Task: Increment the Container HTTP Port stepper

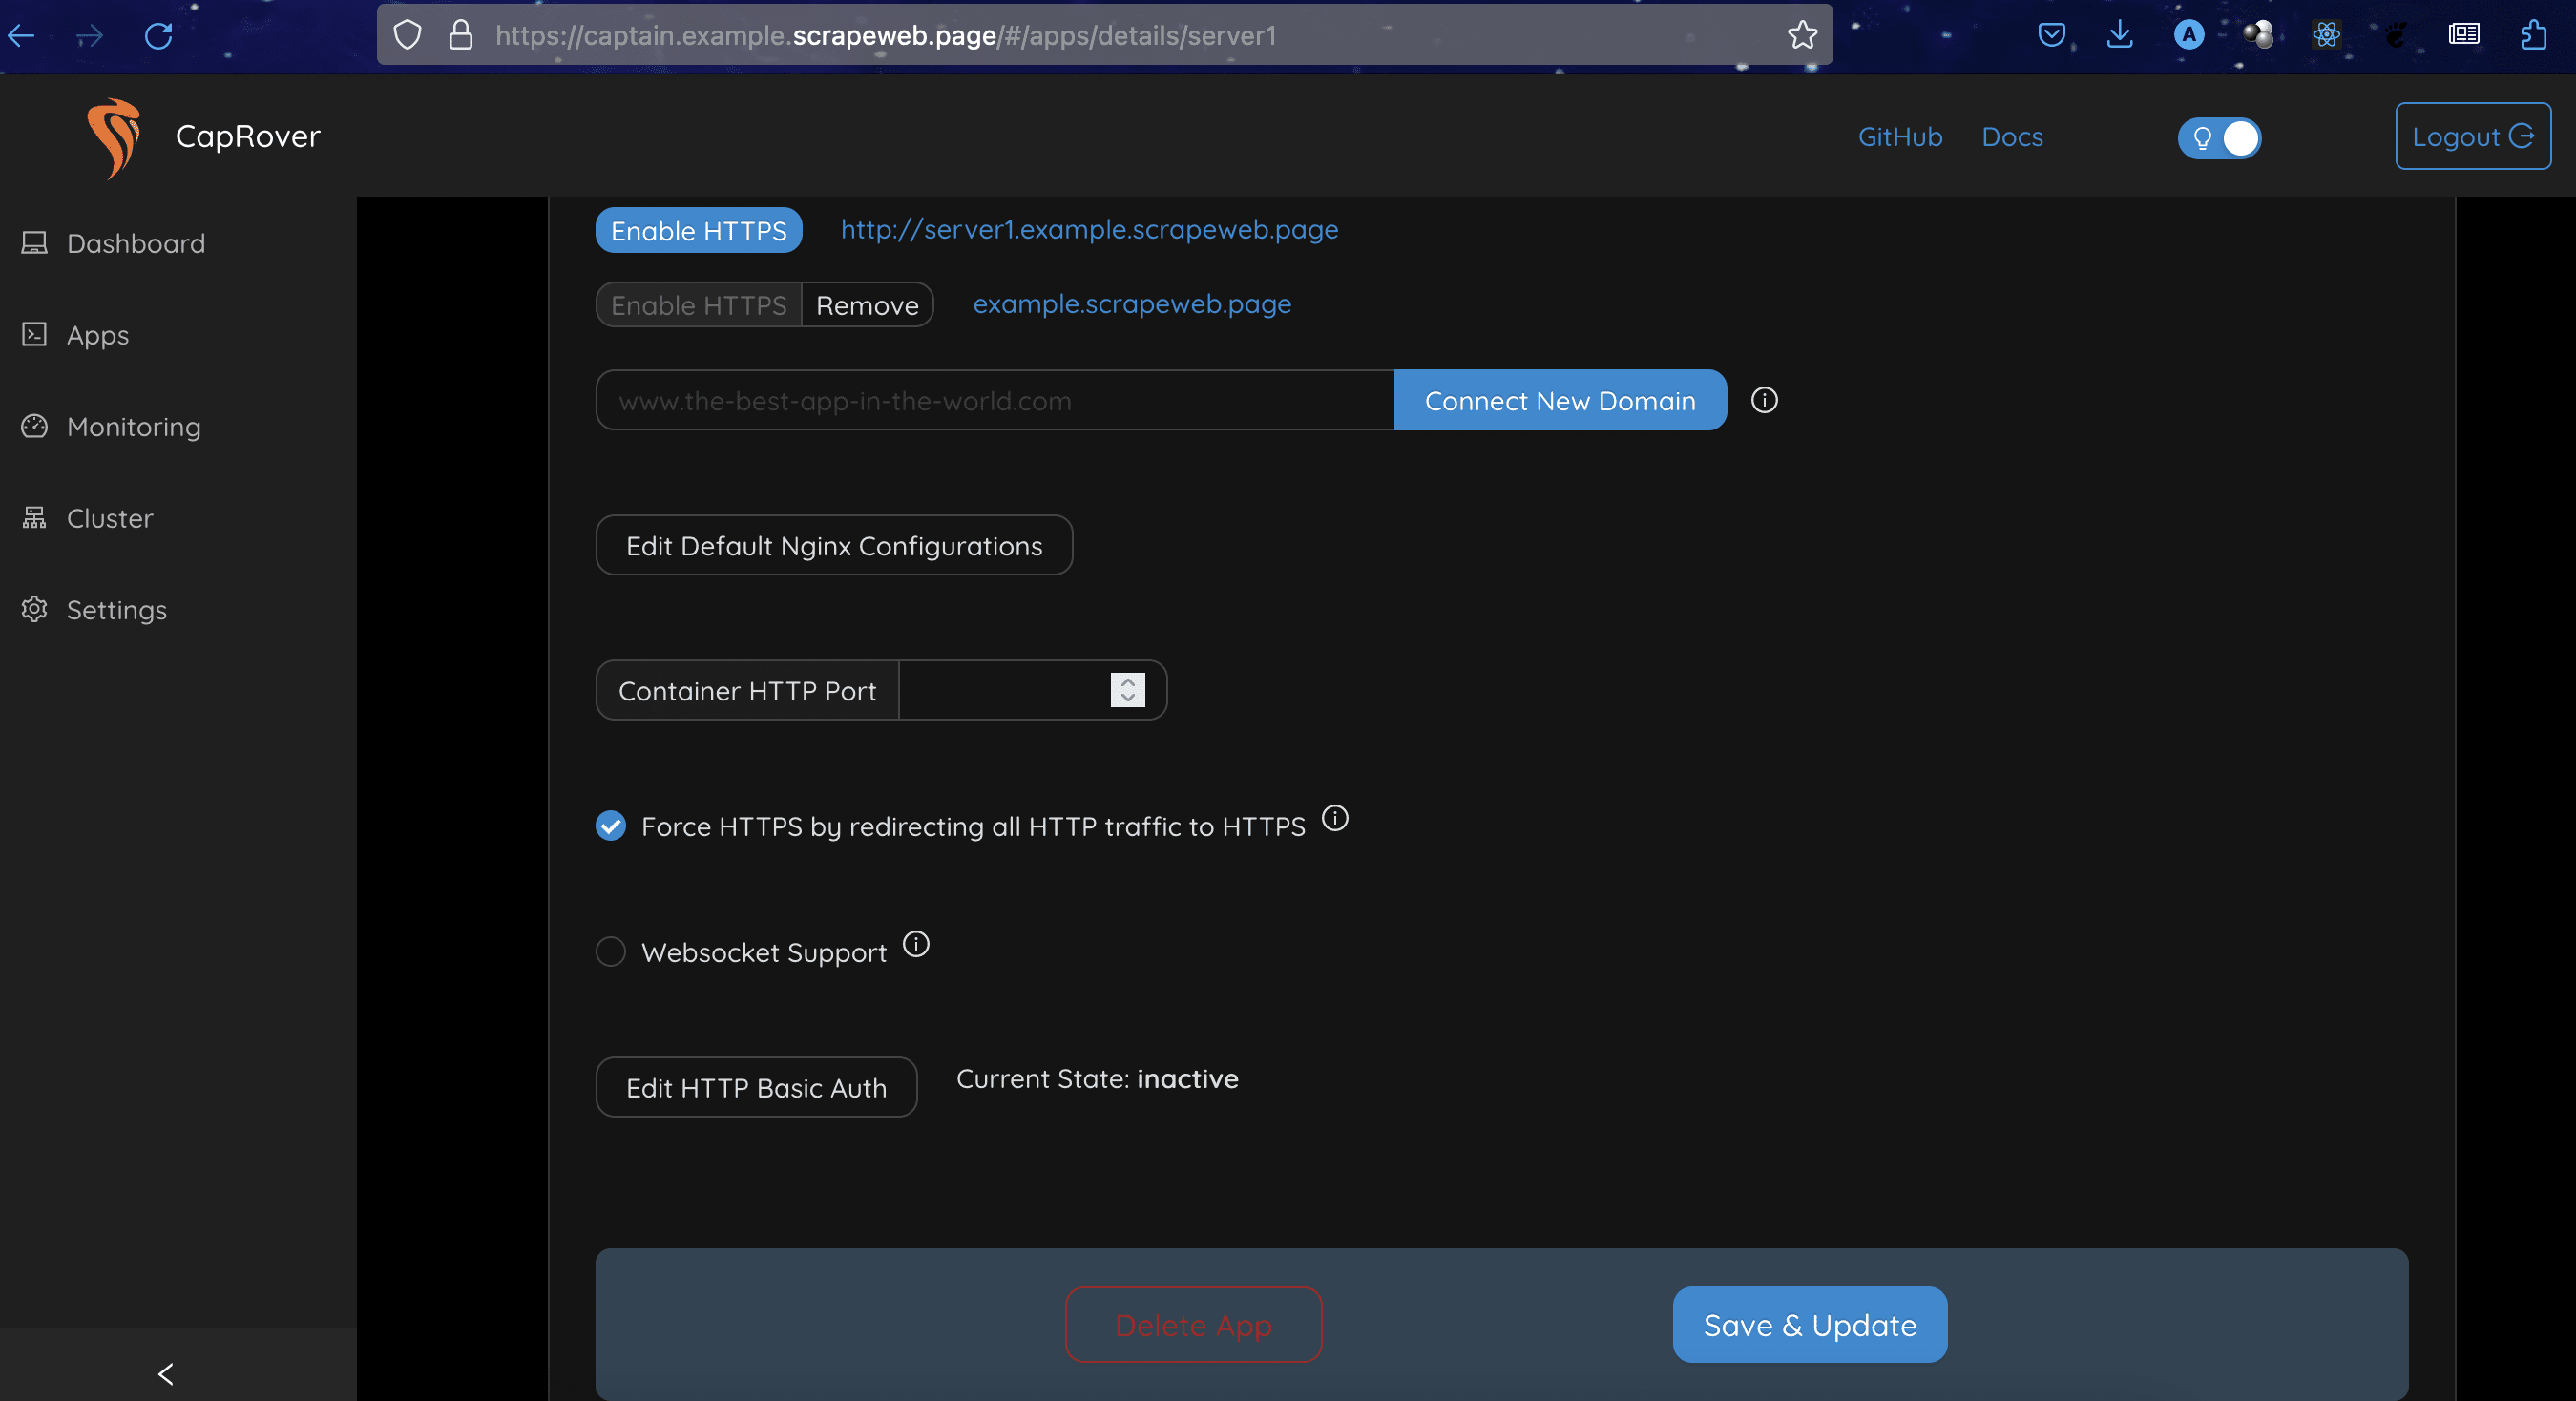Action: [1128, 682]
